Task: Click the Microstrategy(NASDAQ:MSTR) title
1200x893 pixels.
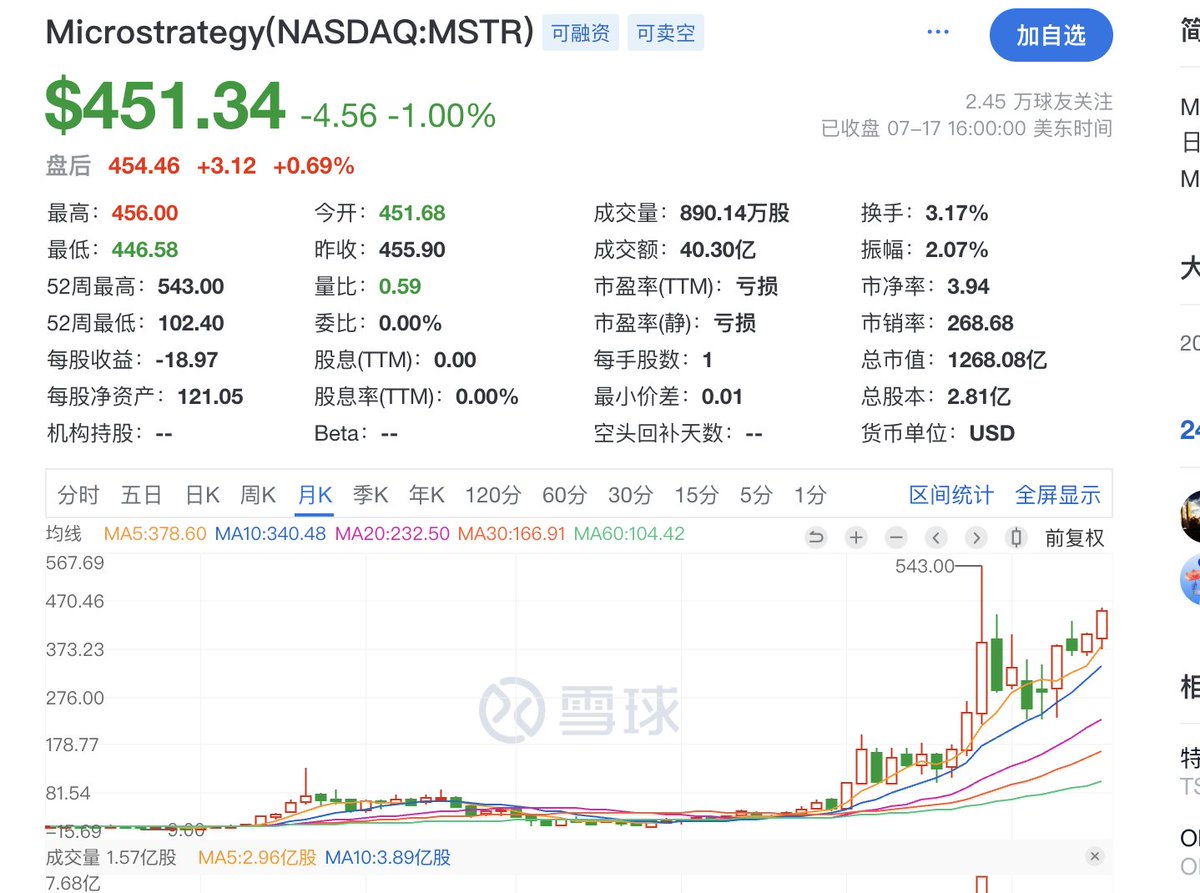Action: pyautogui.click(x=290, y=31)
